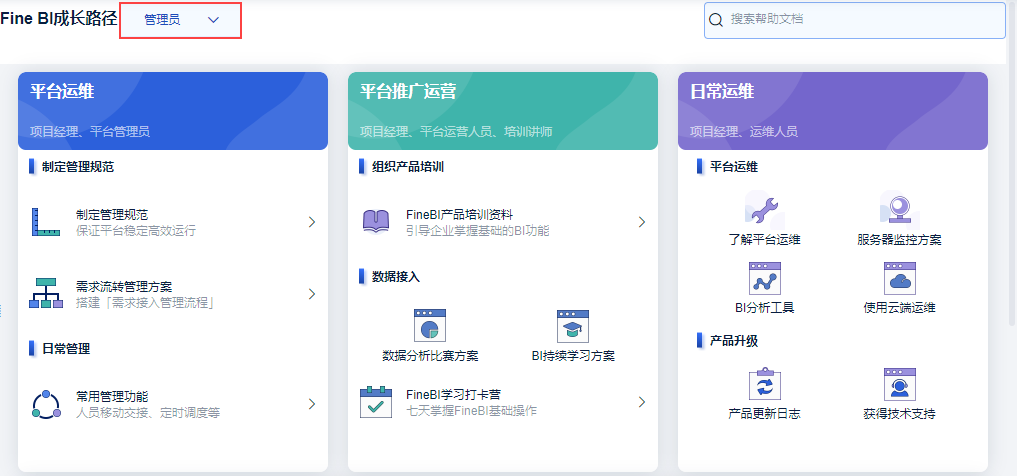Expand the 需求流转管理方案 row chevron

tap(312, 294)
